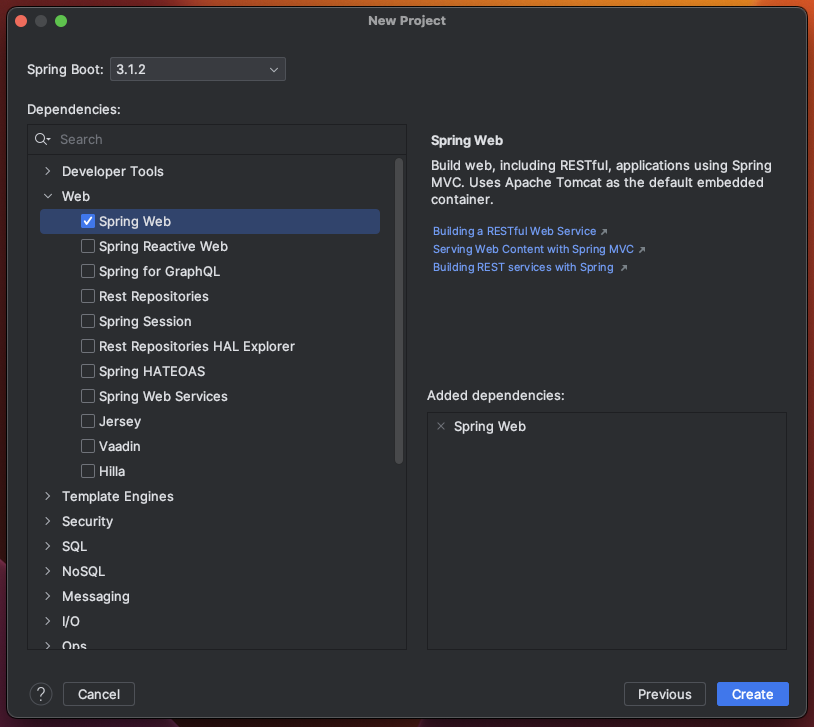The image size is (814, 727).
Task: Click the green zoom traffic light icon
Action: point(61,19)
